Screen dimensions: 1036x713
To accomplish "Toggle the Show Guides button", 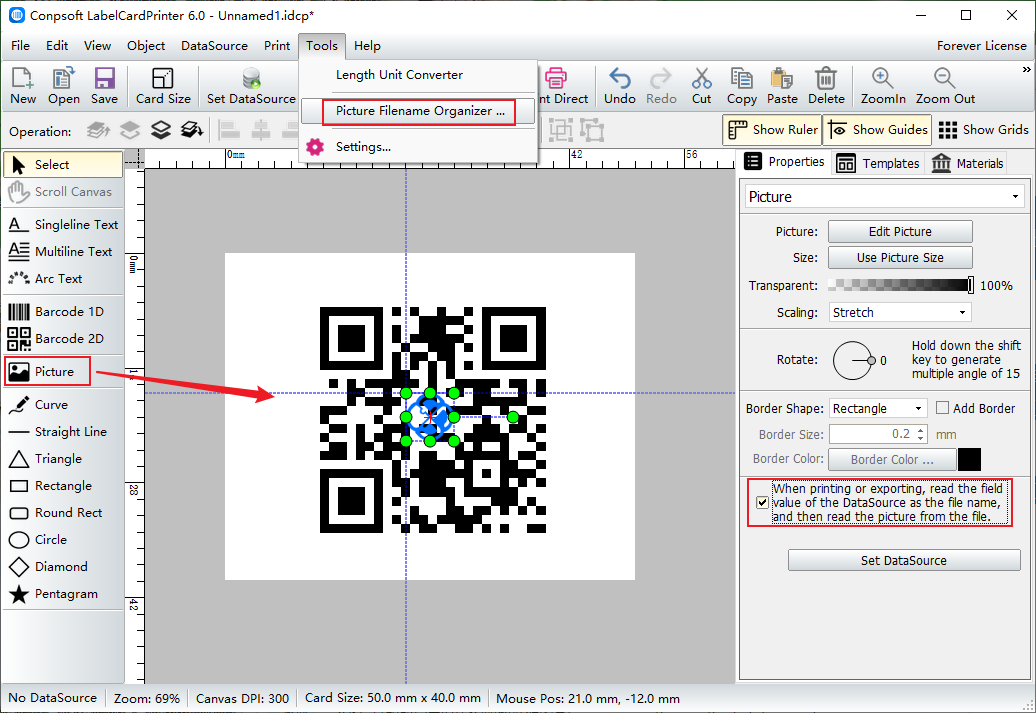I will pos(878,130).
